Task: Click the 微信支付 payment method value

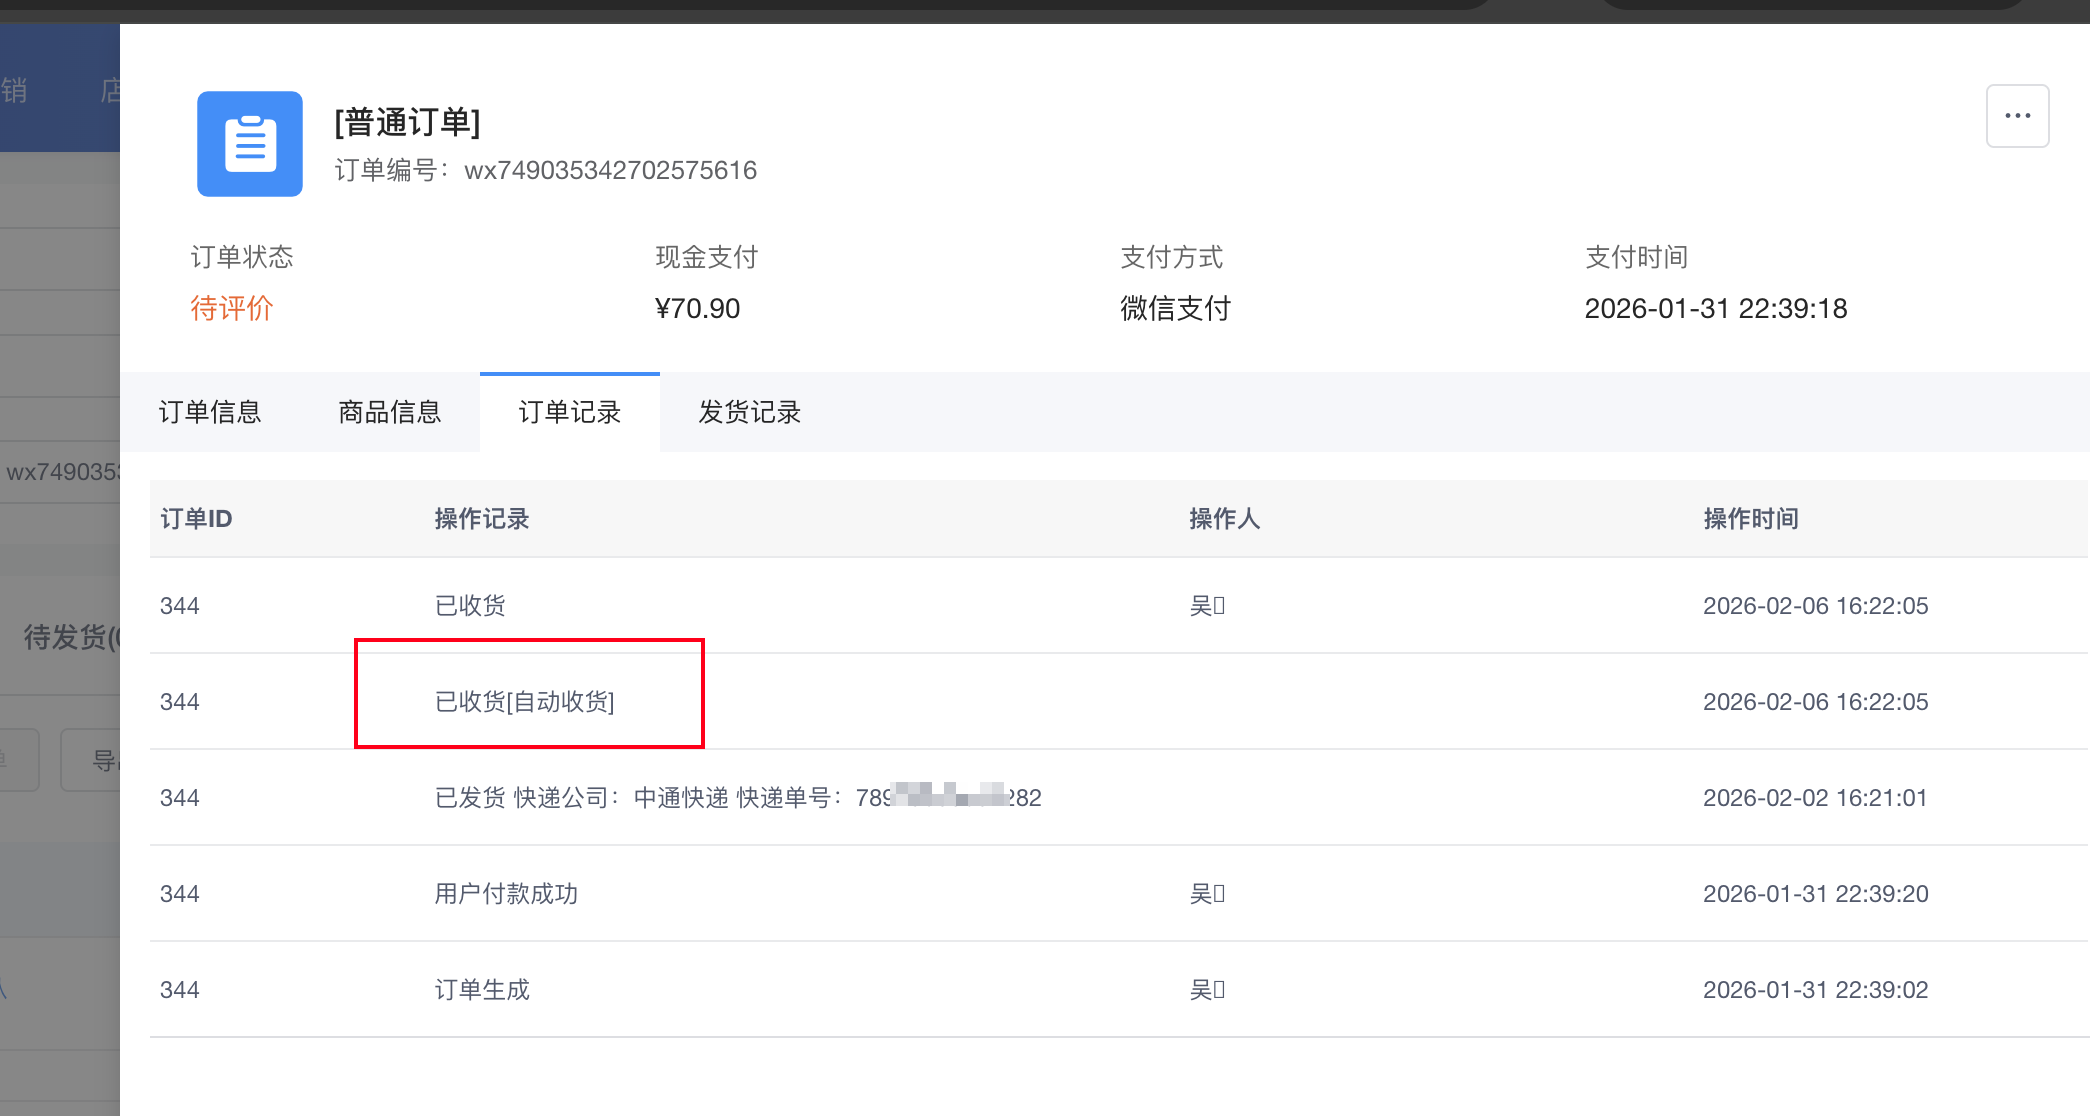Action: coord(1175,308)
